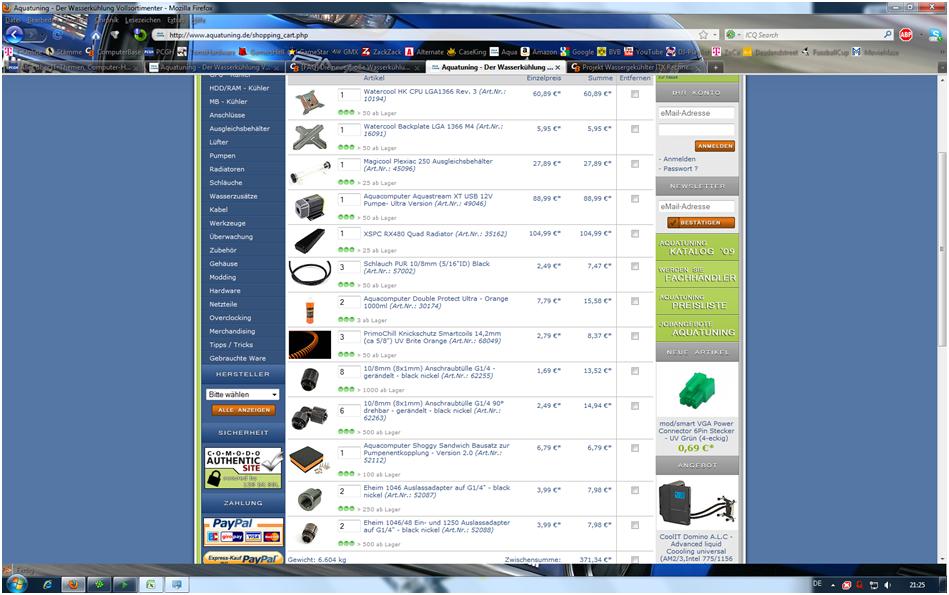Click the volume icon in system tray
The image size is (949, 595).
tap(887, 585)
